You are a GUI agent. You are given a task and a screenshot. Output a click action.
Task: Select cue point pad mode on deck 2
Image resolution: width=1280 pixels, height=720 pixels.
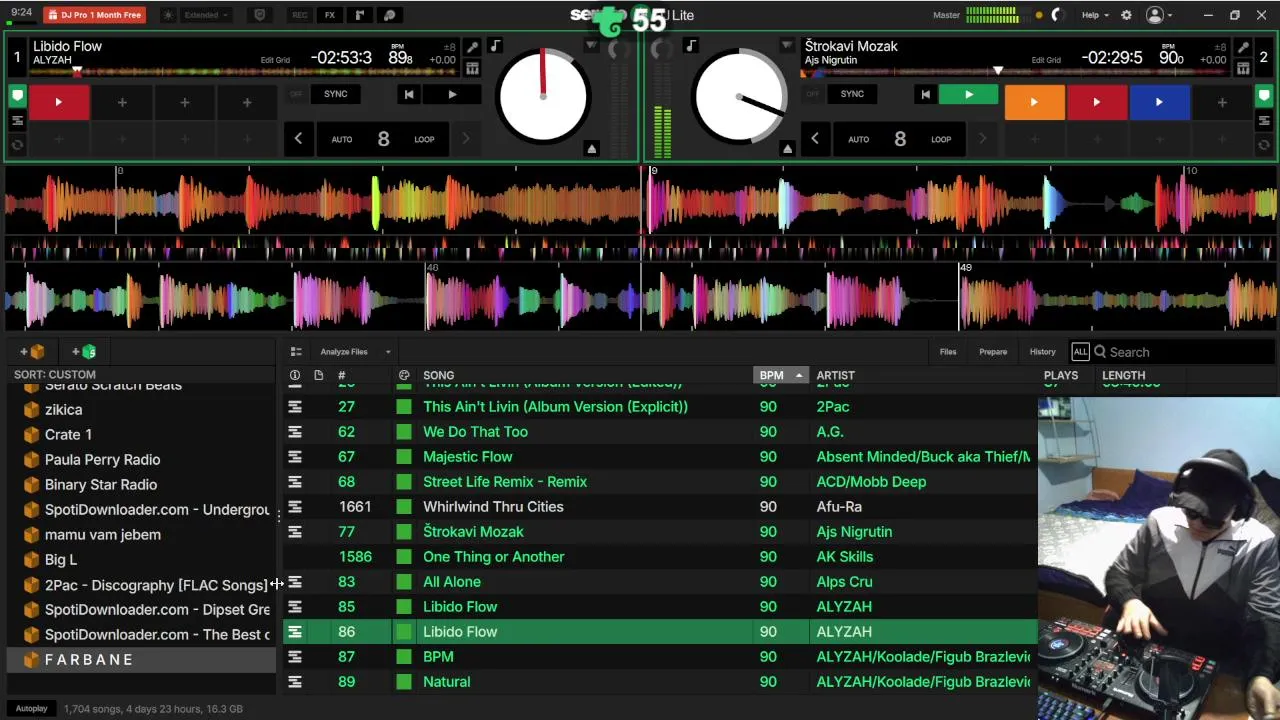tap(1264, 96)
